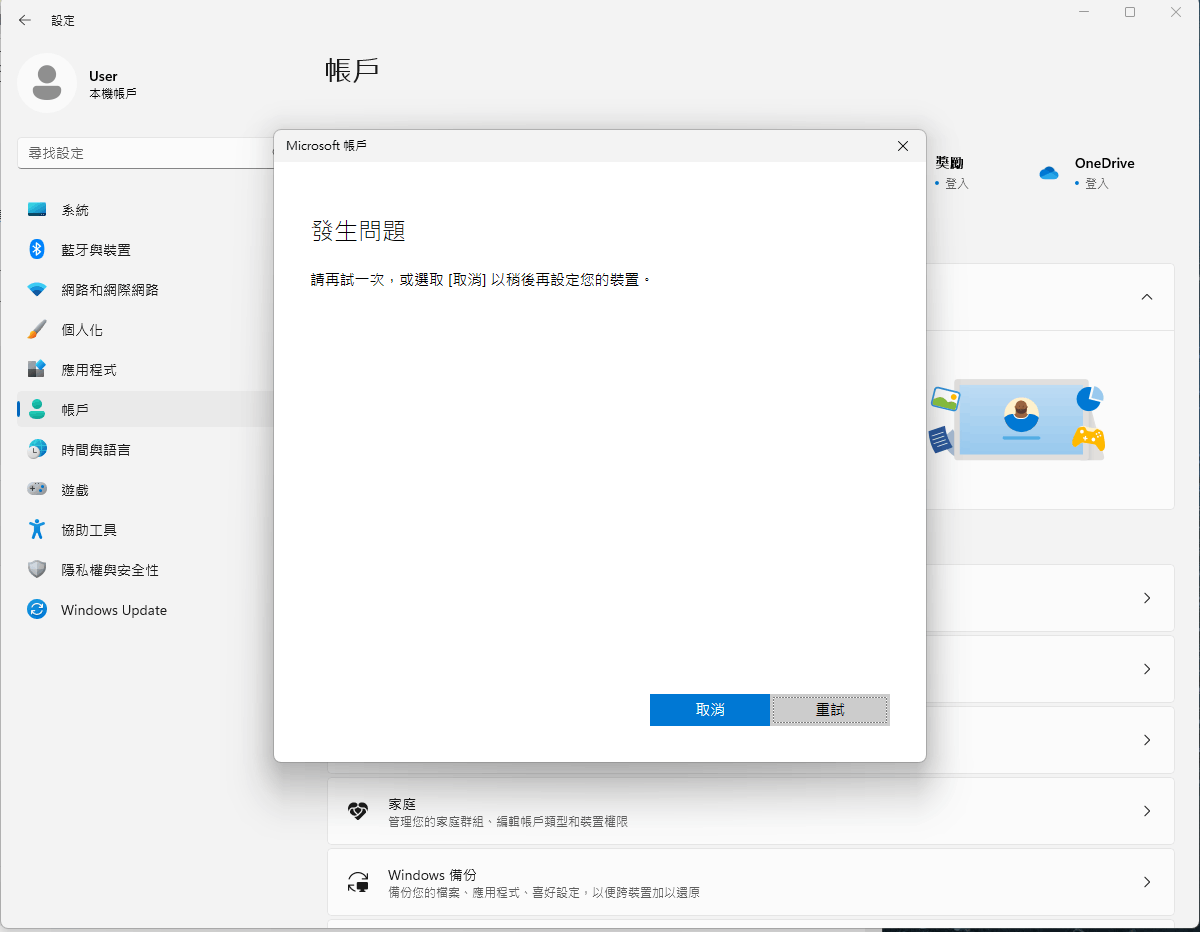Open 個人化 settings label
1200x932 pixels.
pyautogui.click(x=82, y=330)
